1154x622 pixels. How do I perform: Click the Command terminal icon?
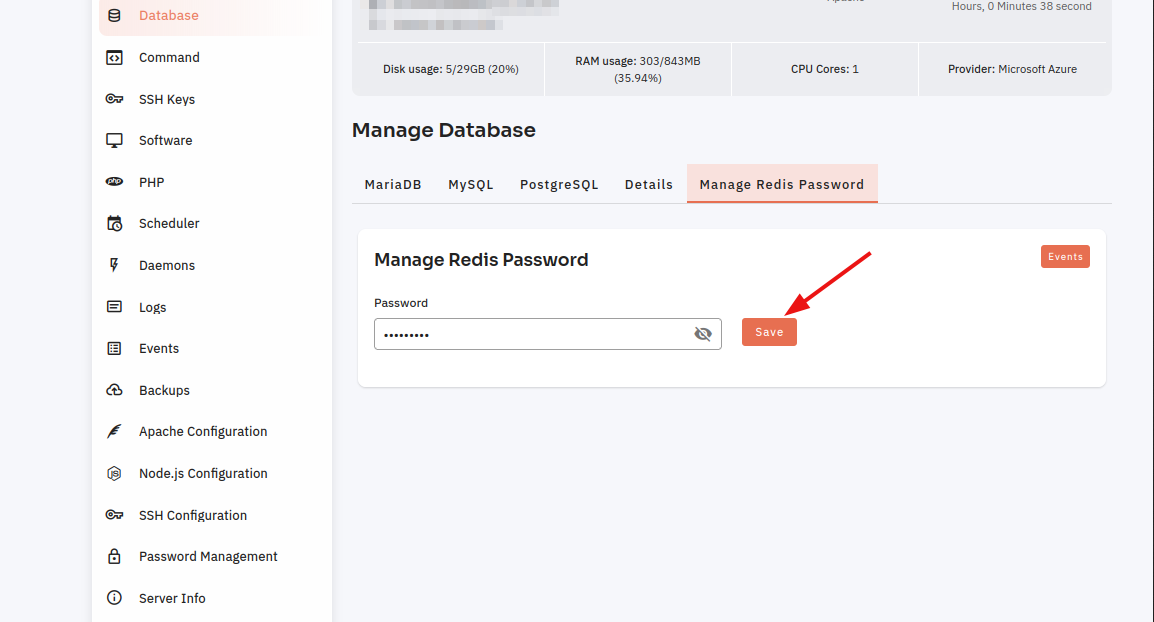pos(114,57)
